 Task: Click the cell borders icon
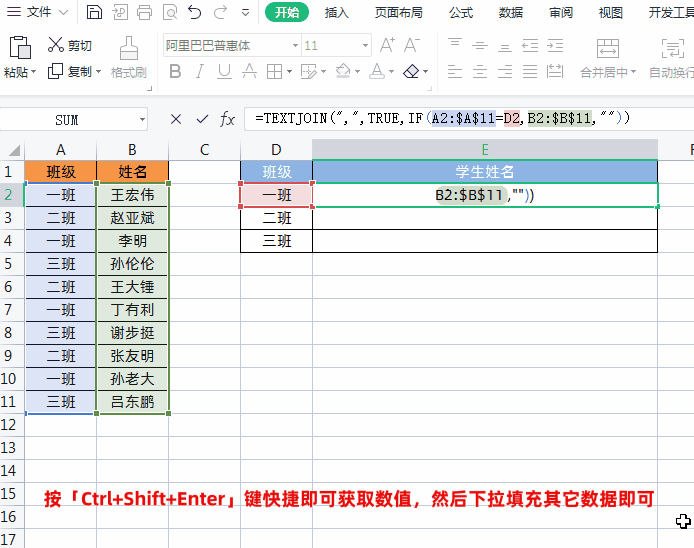(274, 71)
